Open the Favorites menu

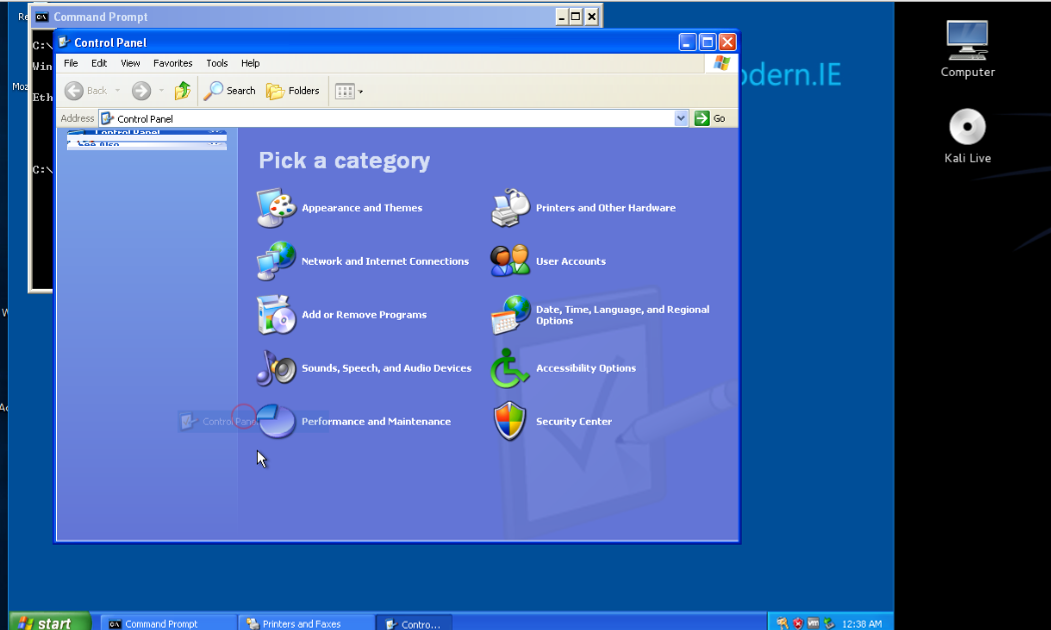pos(172,63)
